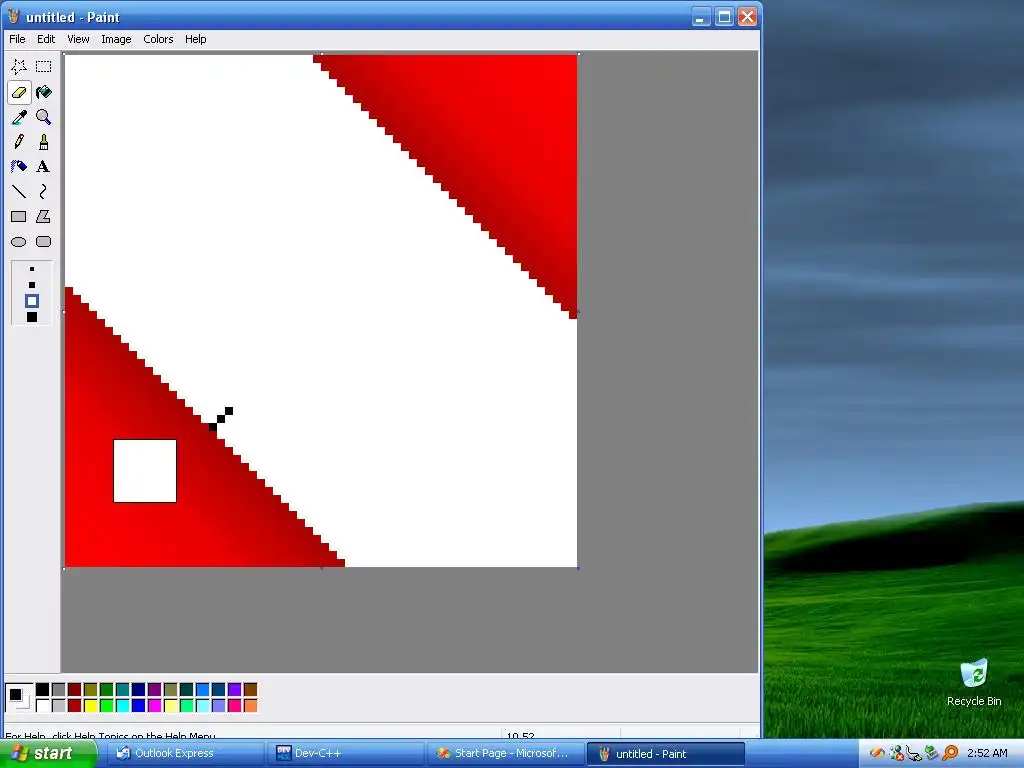Pick the purple palette color
The width and height of the screenshot is (1024, 768).
[x=154, y=690]
